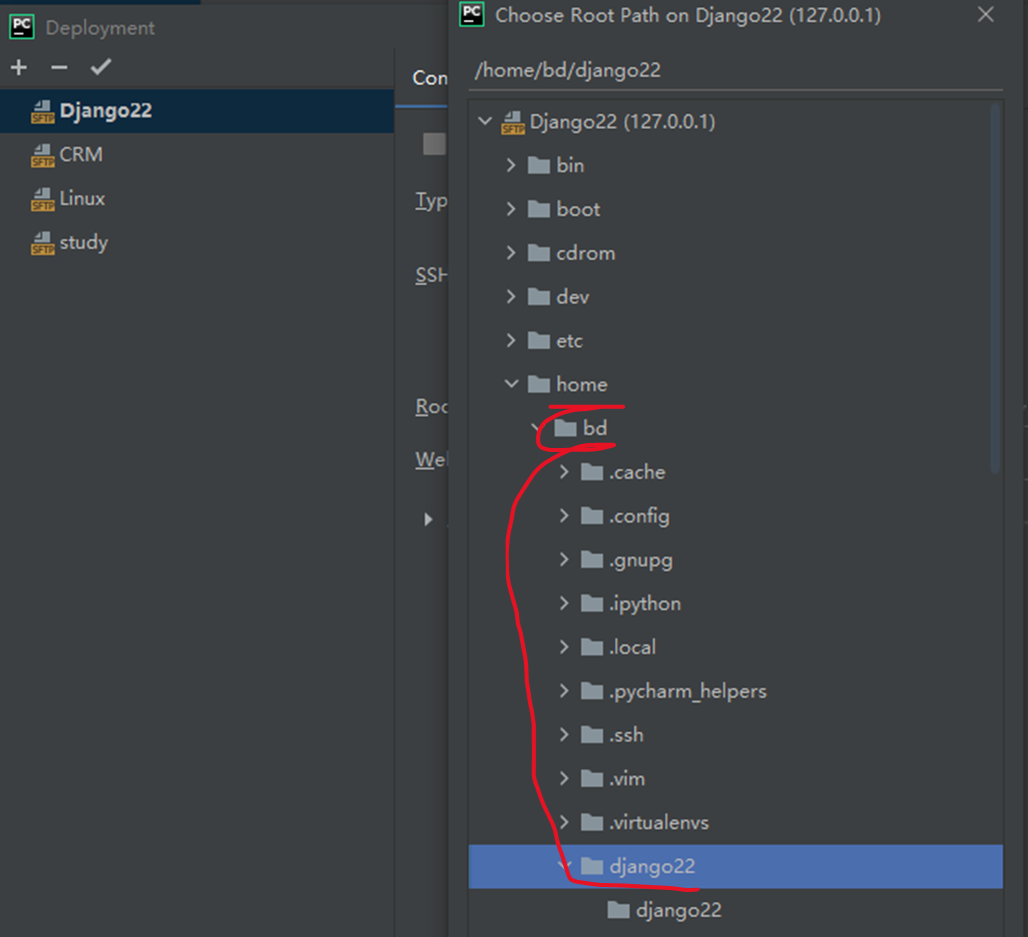Toggle the checkbox in the Connection panel
1028x937 pixels.
pos(433,144)
